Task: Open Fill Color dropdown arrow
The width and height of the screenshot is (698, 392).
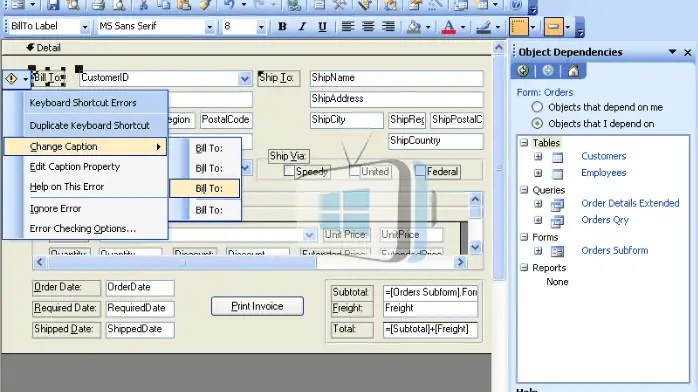Action: 428,27
